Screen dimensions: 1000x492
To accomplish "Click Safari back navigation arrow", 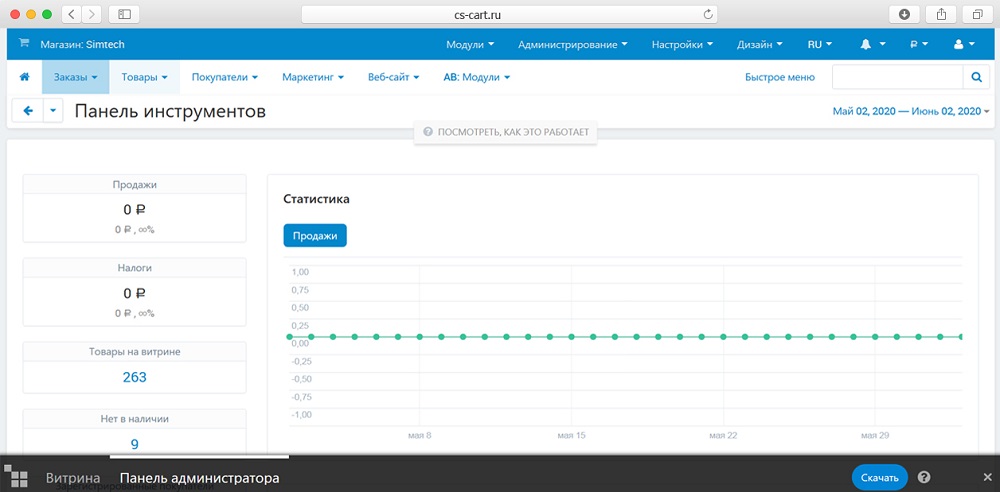I will coord(71,13).
